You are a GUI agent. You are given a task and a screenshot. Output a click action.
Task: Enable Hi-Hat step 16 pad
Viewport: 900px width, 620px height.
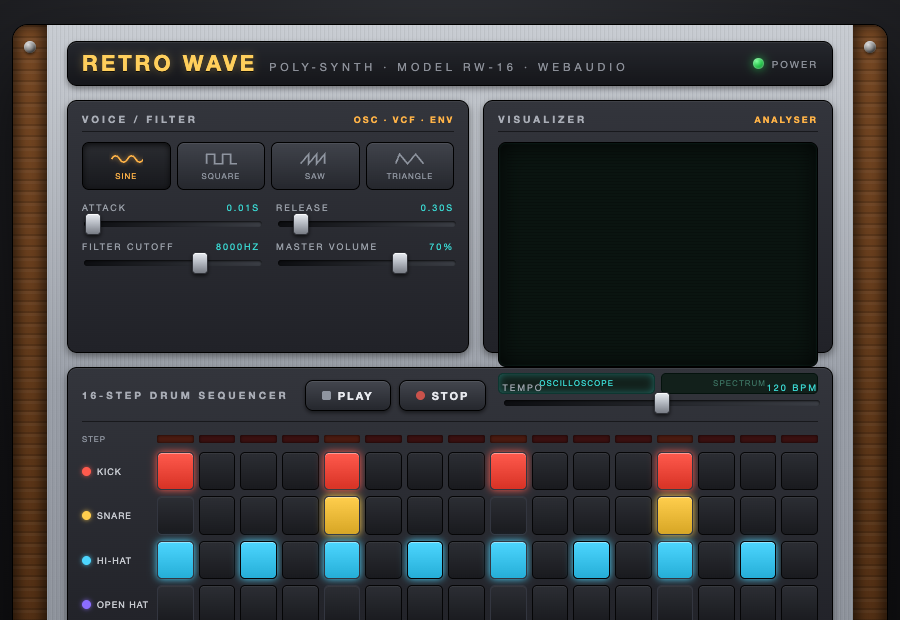[800, 560]
